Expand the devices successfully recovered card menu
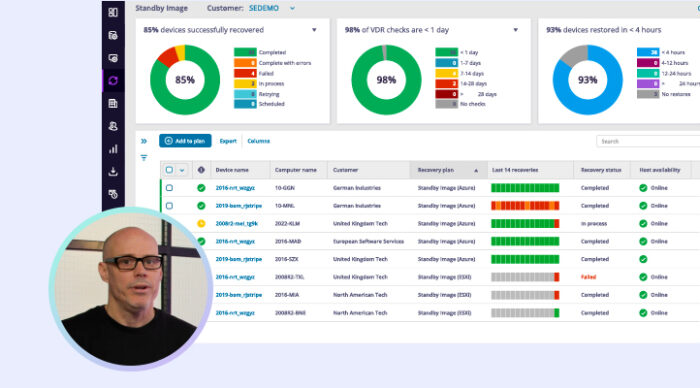Screen dimensions: 700x388 pos(314,30)
